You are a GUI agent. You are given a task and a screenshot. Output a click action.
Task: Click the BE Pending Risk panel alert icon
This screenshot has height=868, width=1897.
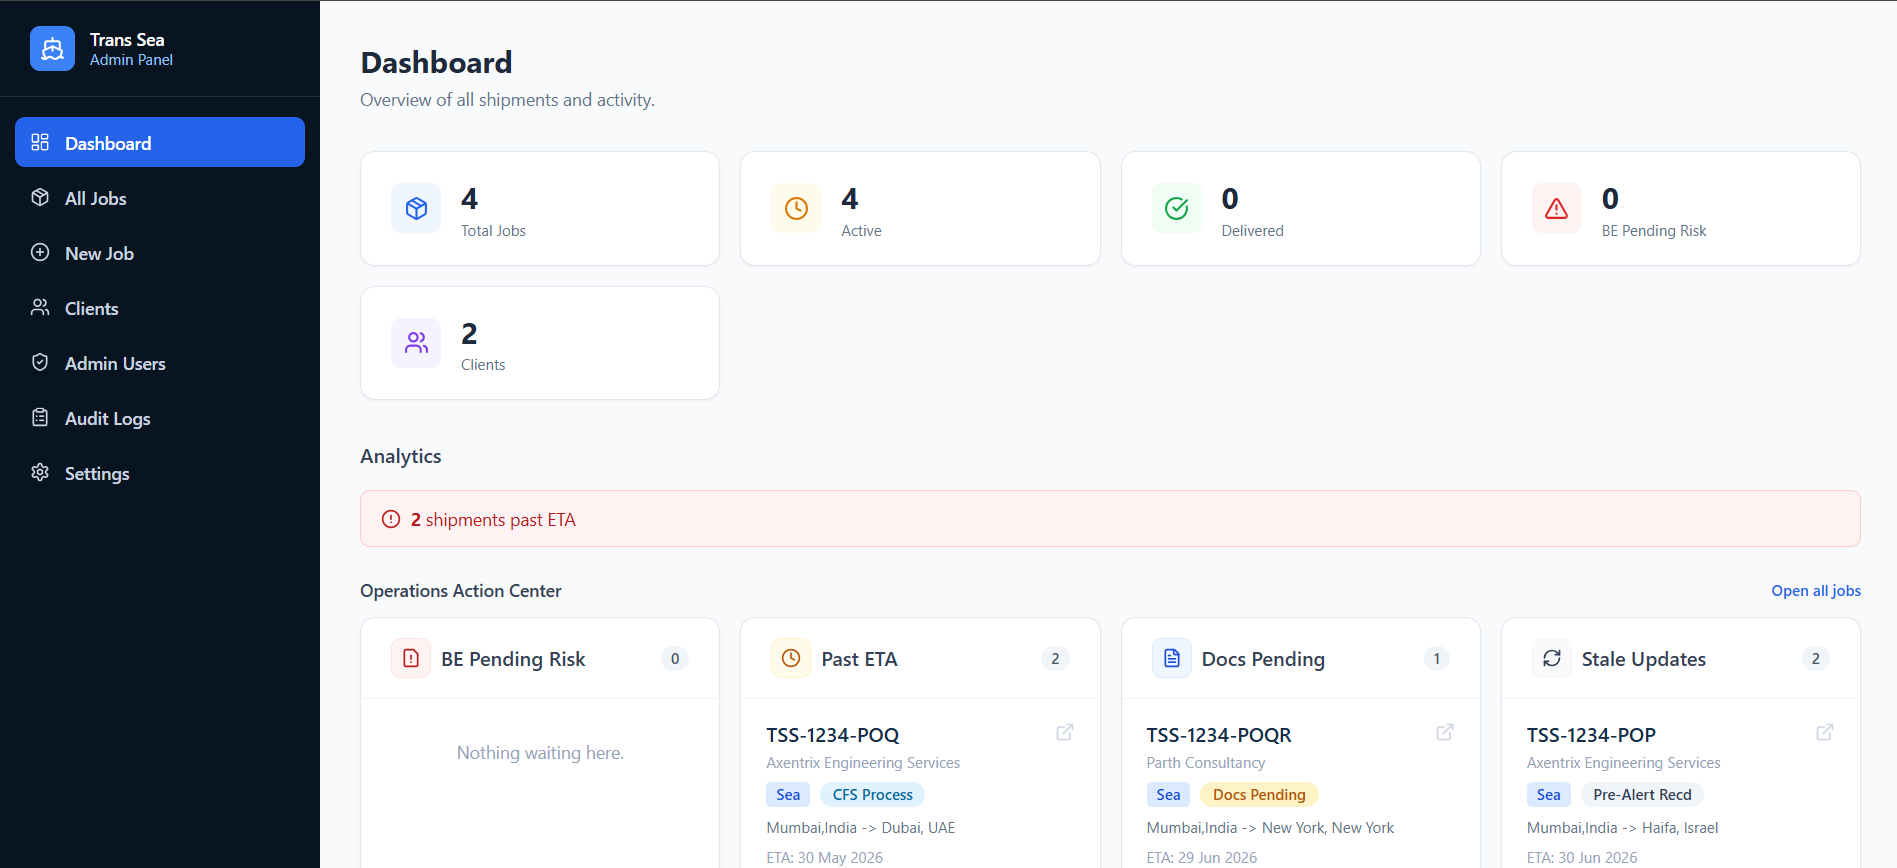pyautogui.click(x=411, y=658)
